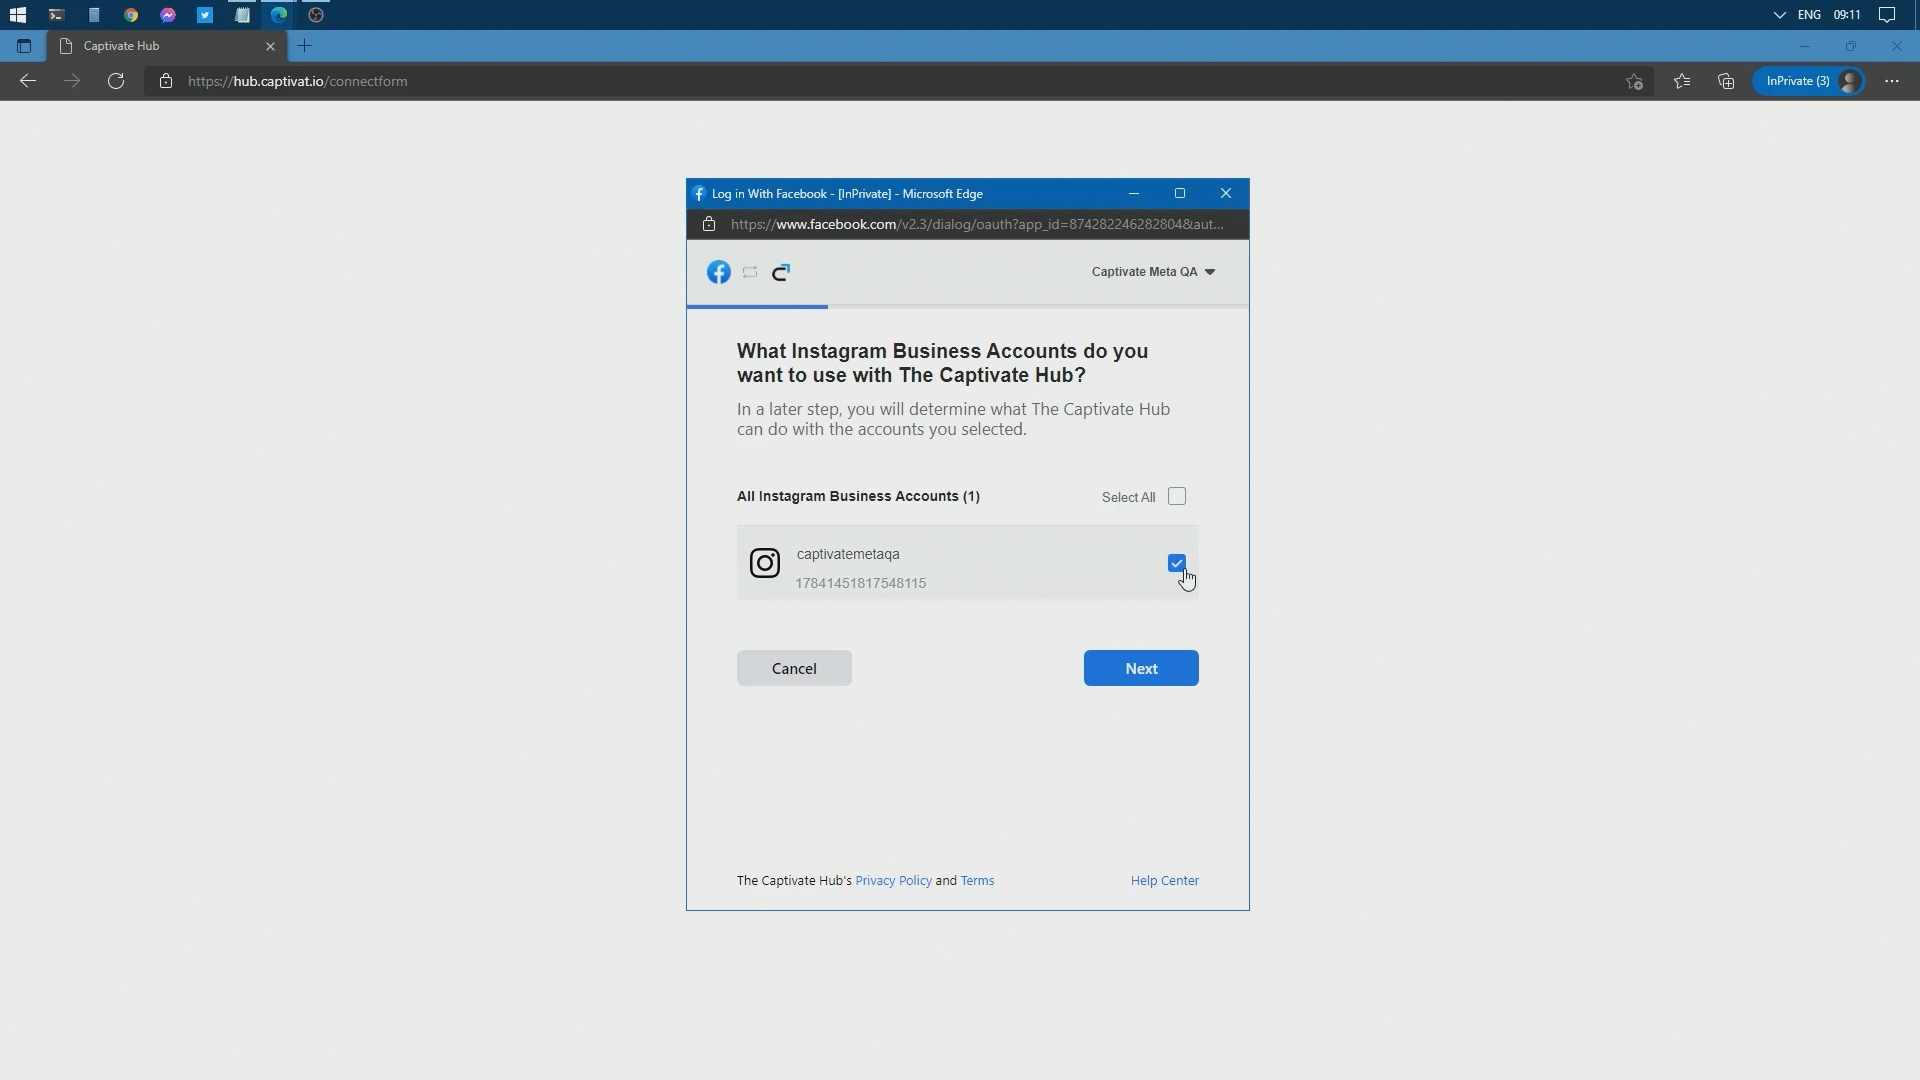Expand the system tray hidden icons chevron
This screenshot has width=1920, height=1080.
click(1779, 15)
